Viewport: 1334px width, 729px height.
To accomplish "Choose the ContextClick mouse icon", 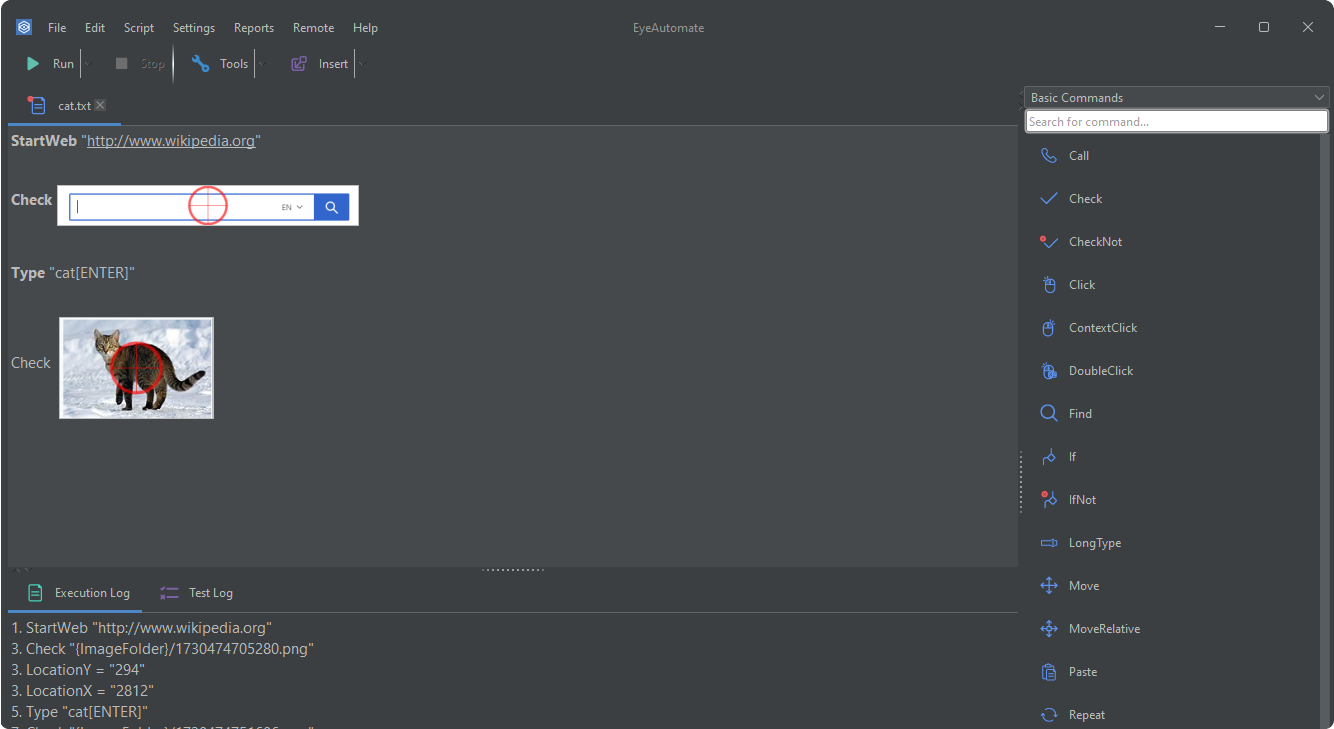I will click(x=1049, y=328).
